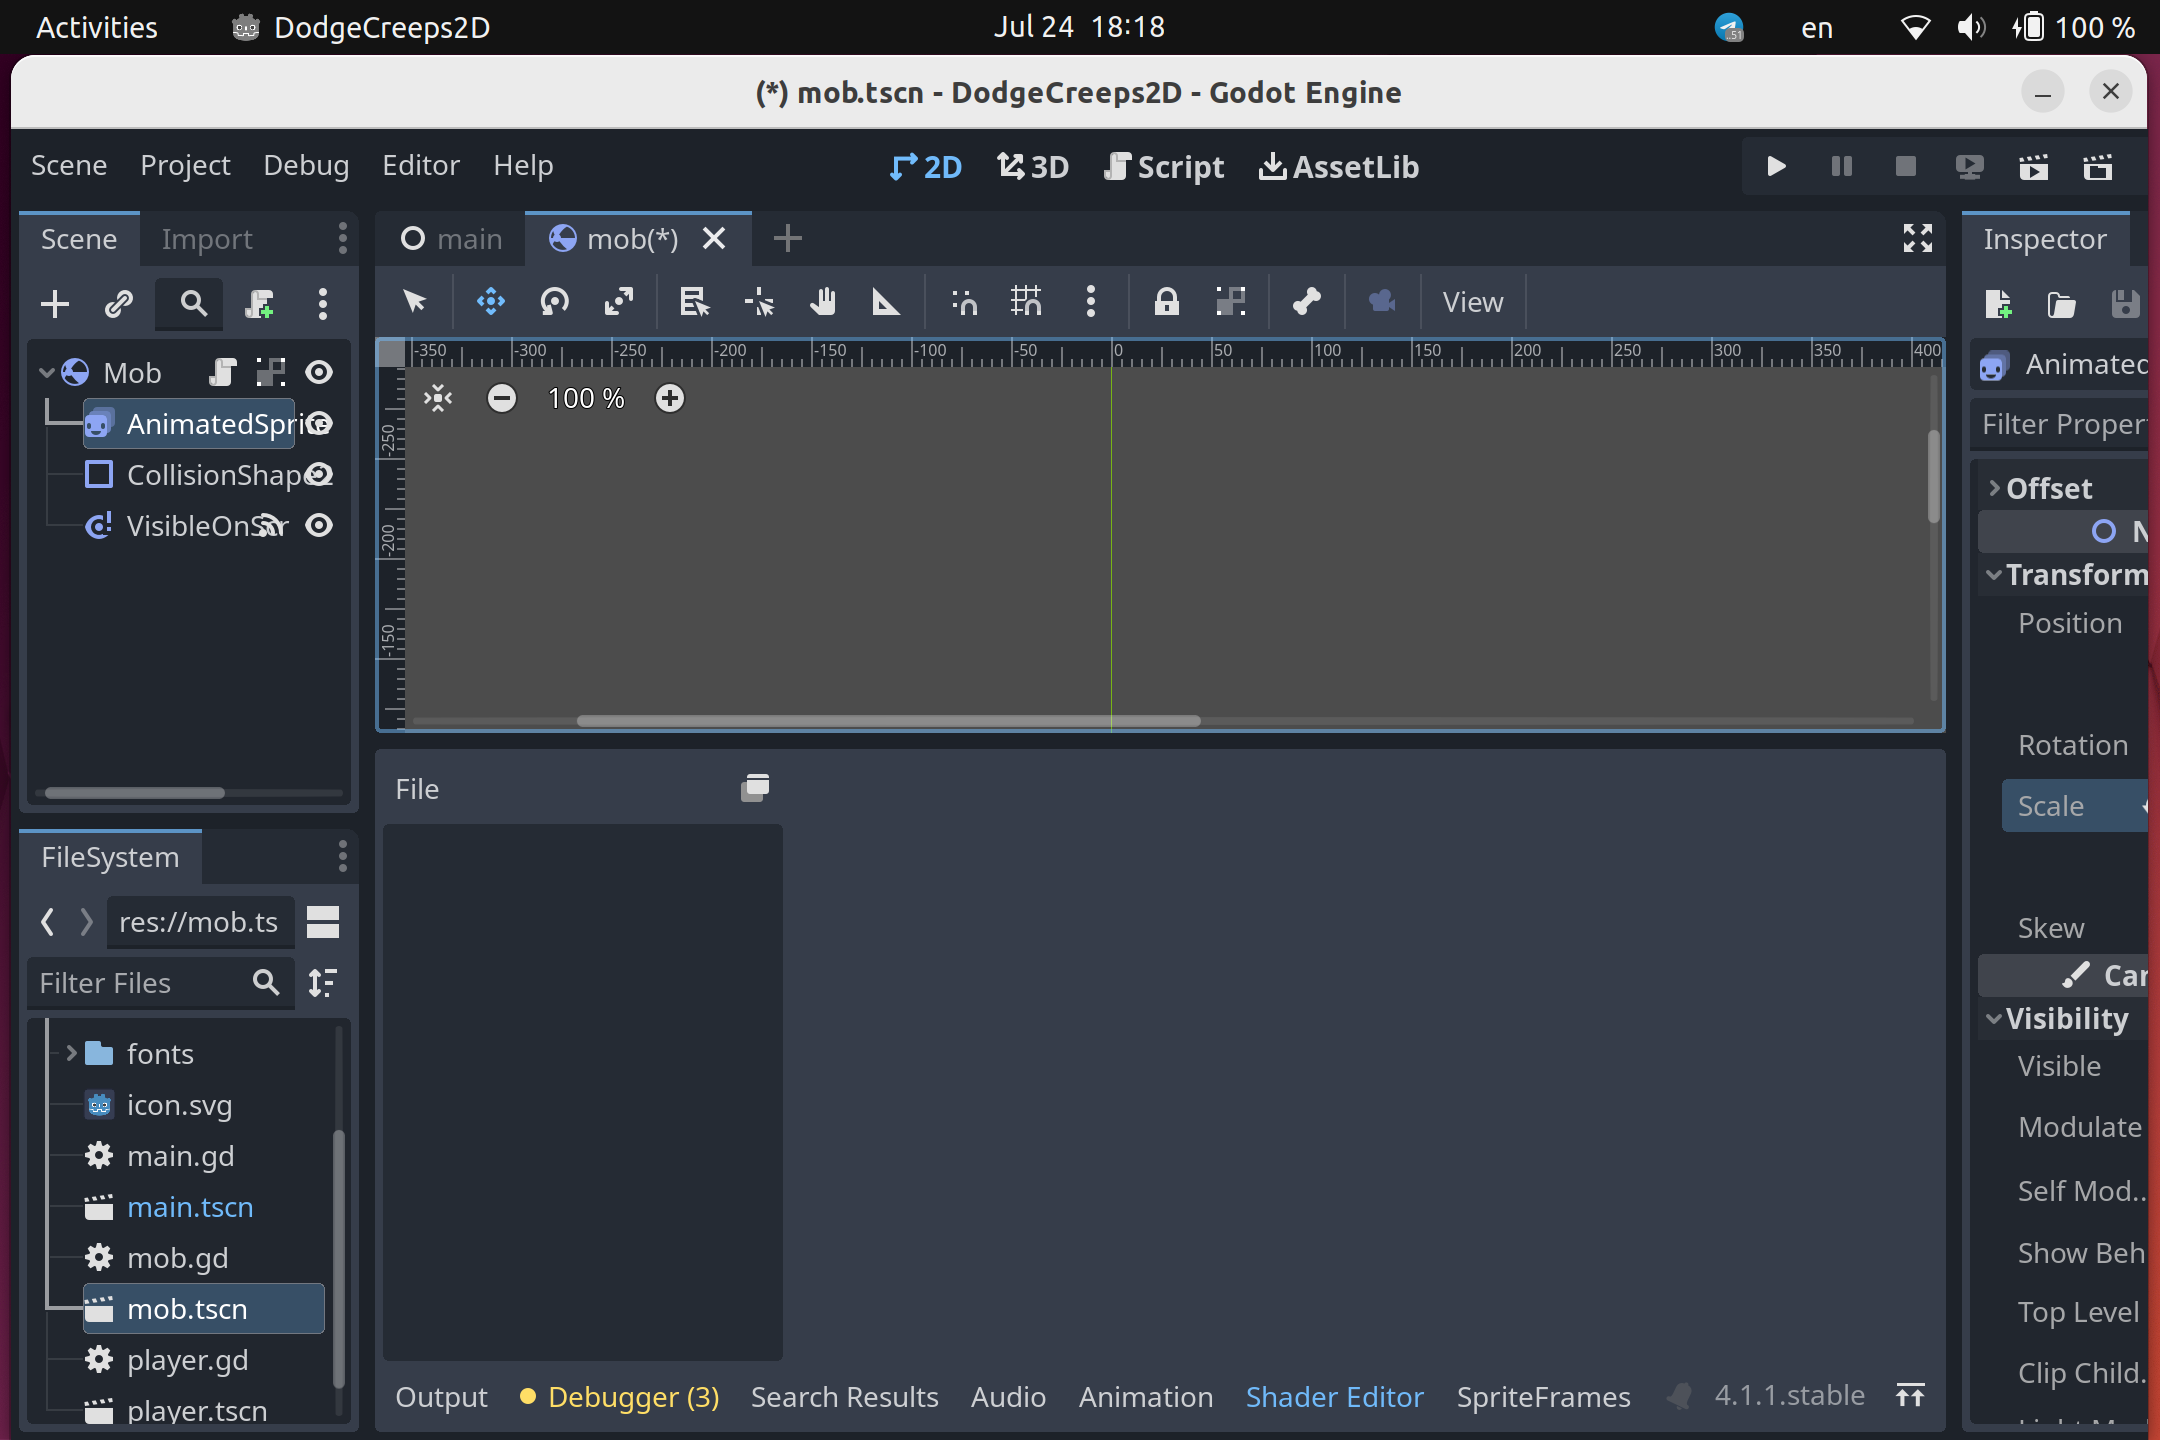Select the Scale mode tool
Image resolution: width=2160 pixels, height=1440 pixels.
tap(620, 302)
